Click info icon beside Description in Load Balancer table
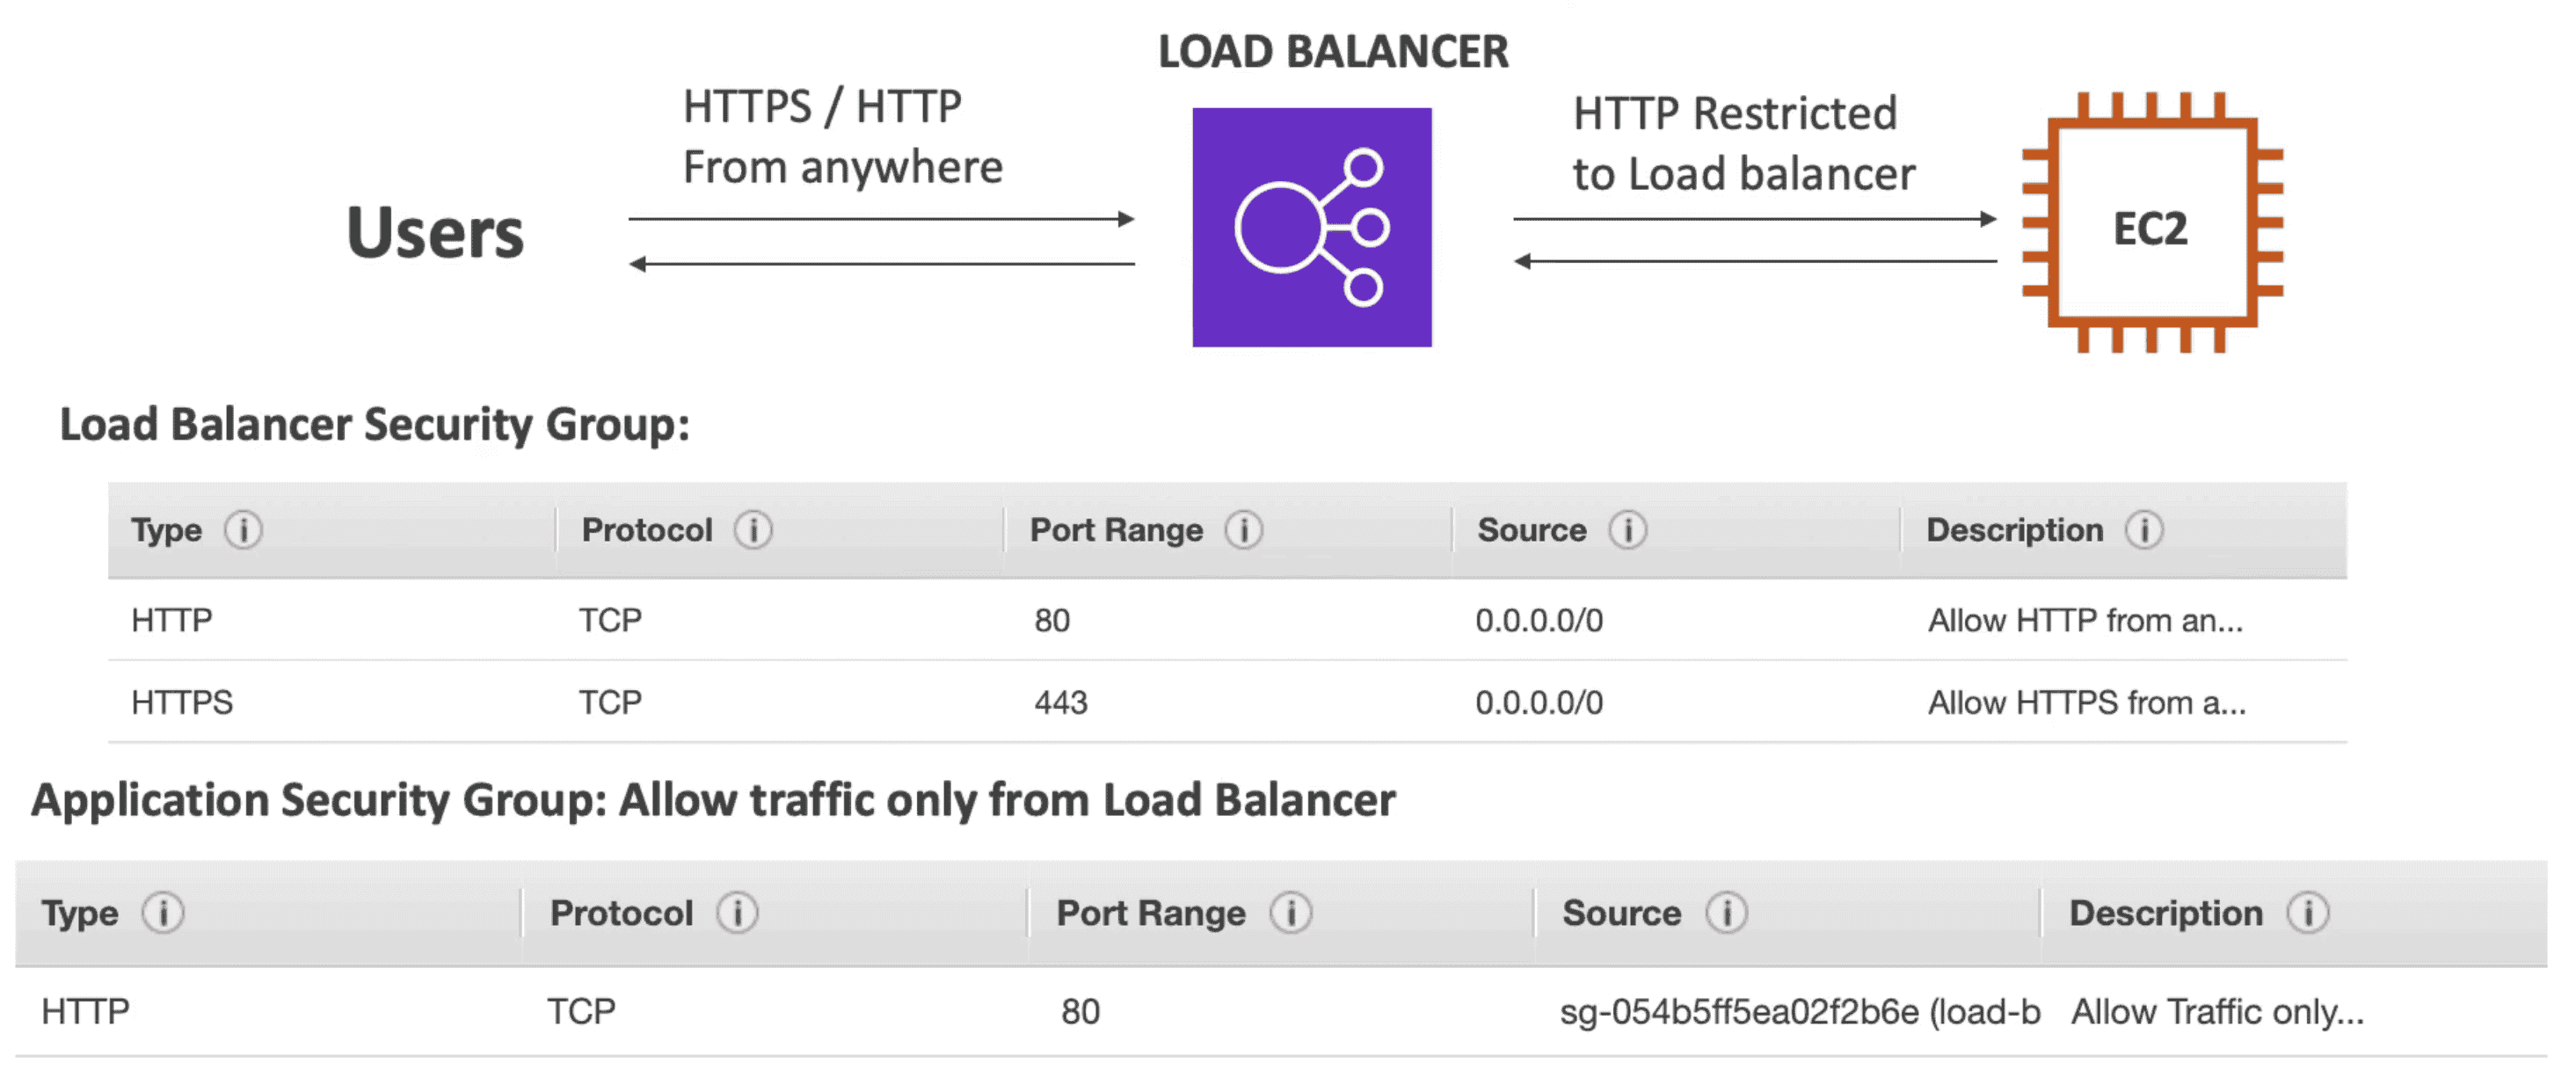Image resolution: width=2576 pixels, height=1085 pixels. coord(2144,529)
